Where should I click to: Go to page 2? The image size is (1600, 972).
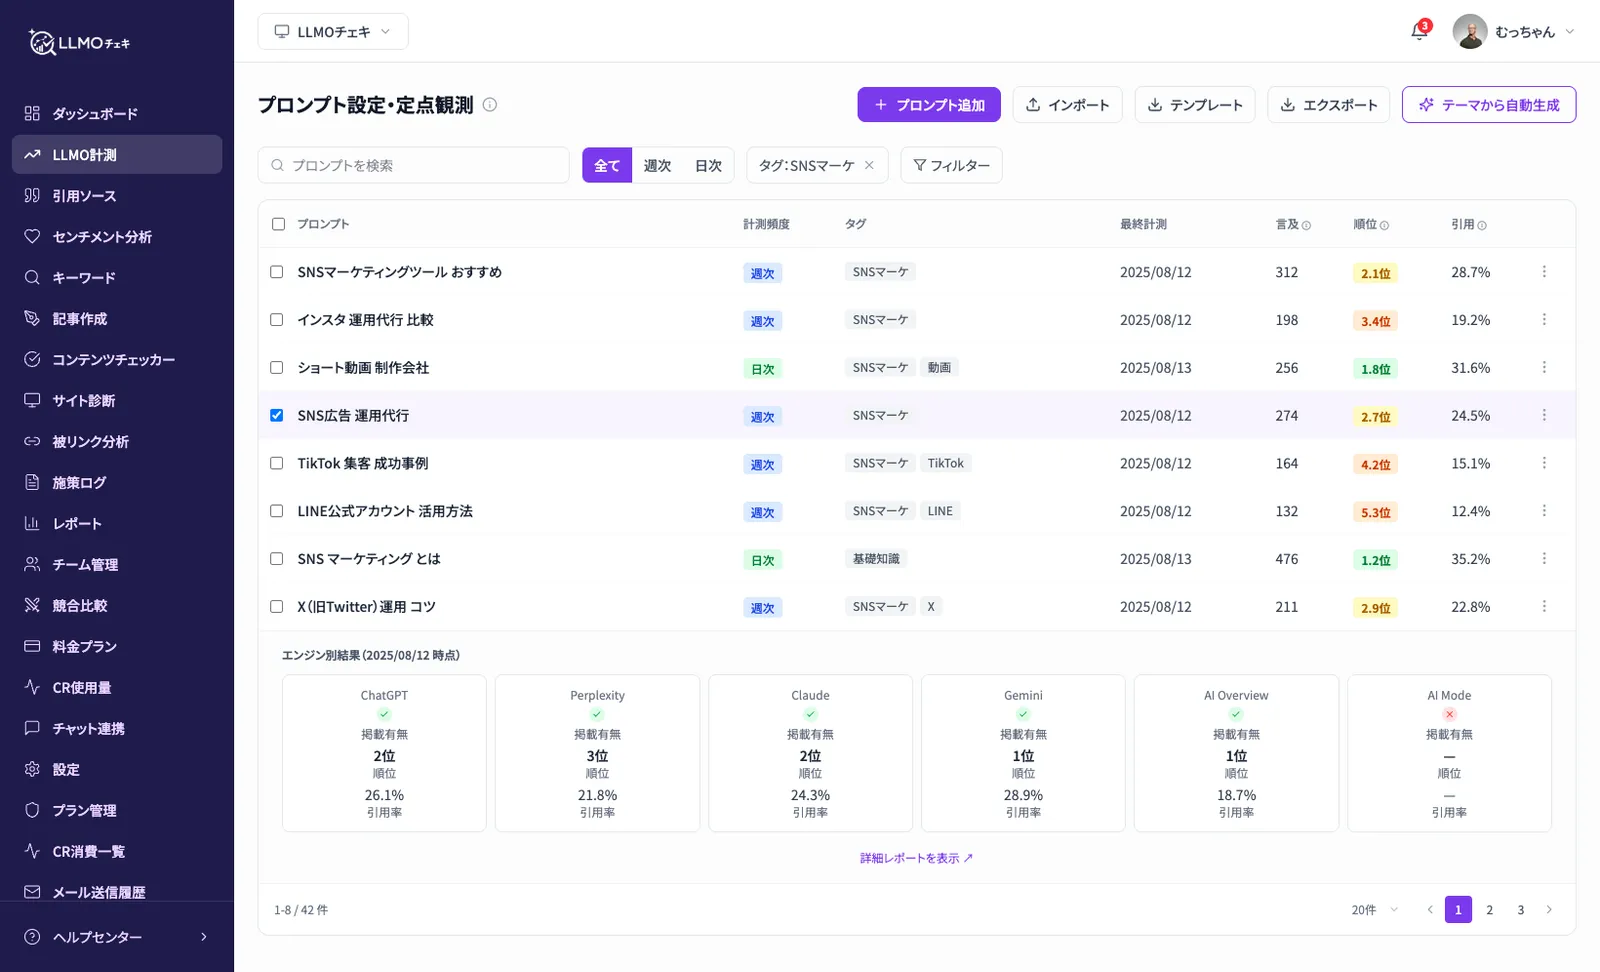point(1490,910)
